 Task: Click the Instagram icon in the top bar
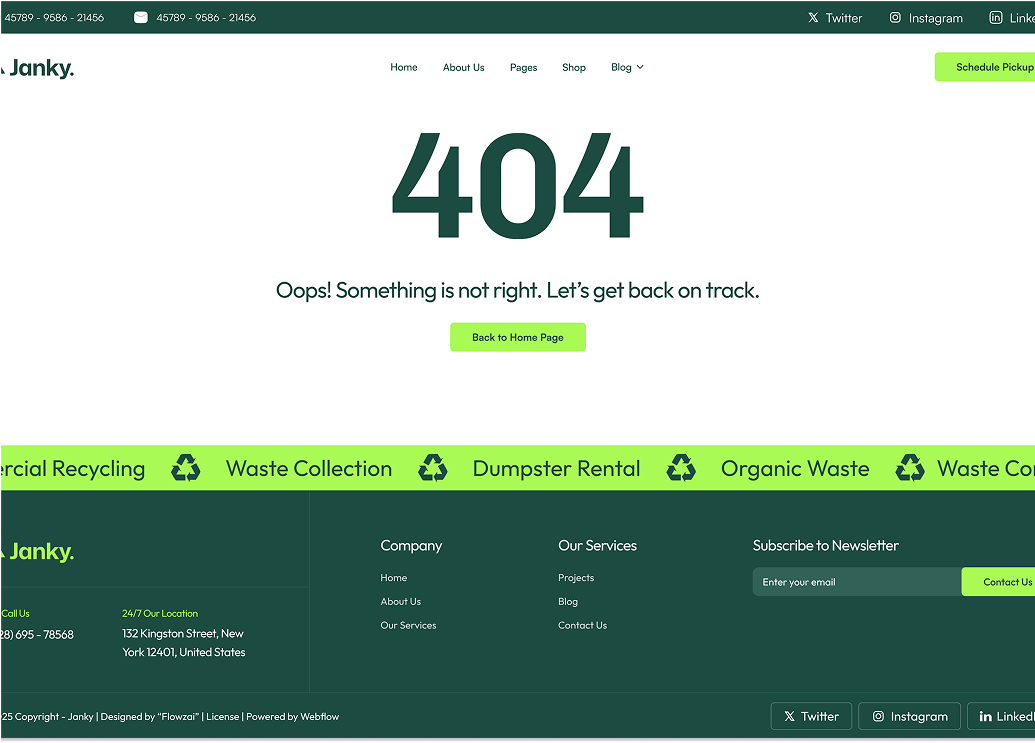click(895, 17)
